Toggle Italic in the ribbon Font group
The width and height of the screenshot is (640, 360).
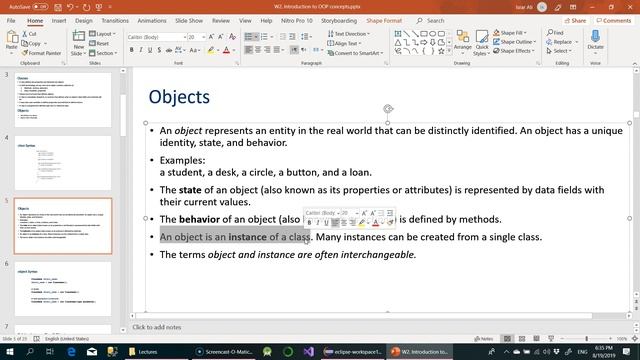click(141, 50)
